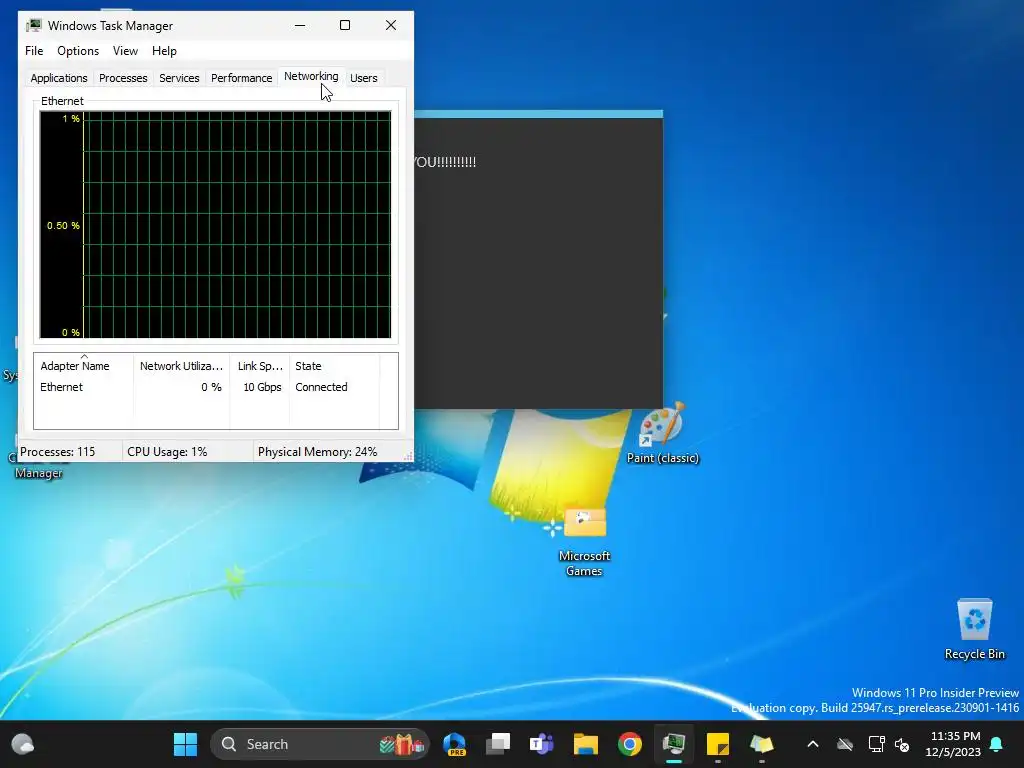
Task: Switch to the Applications tab
Action: [59, 78]
